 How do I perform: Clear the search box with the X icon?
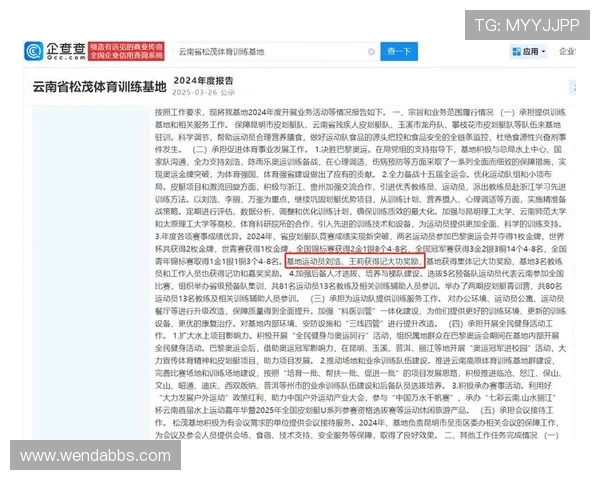coord(371,52)
